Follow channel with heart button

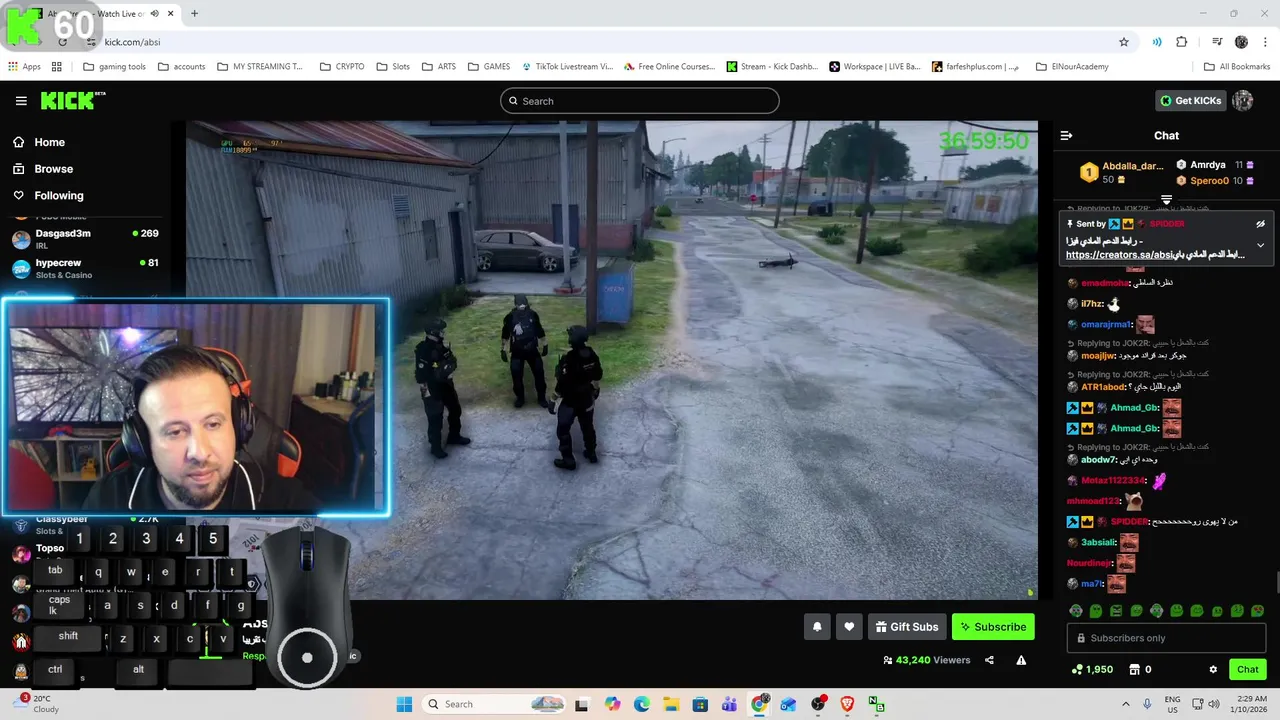tap(849, 627)
